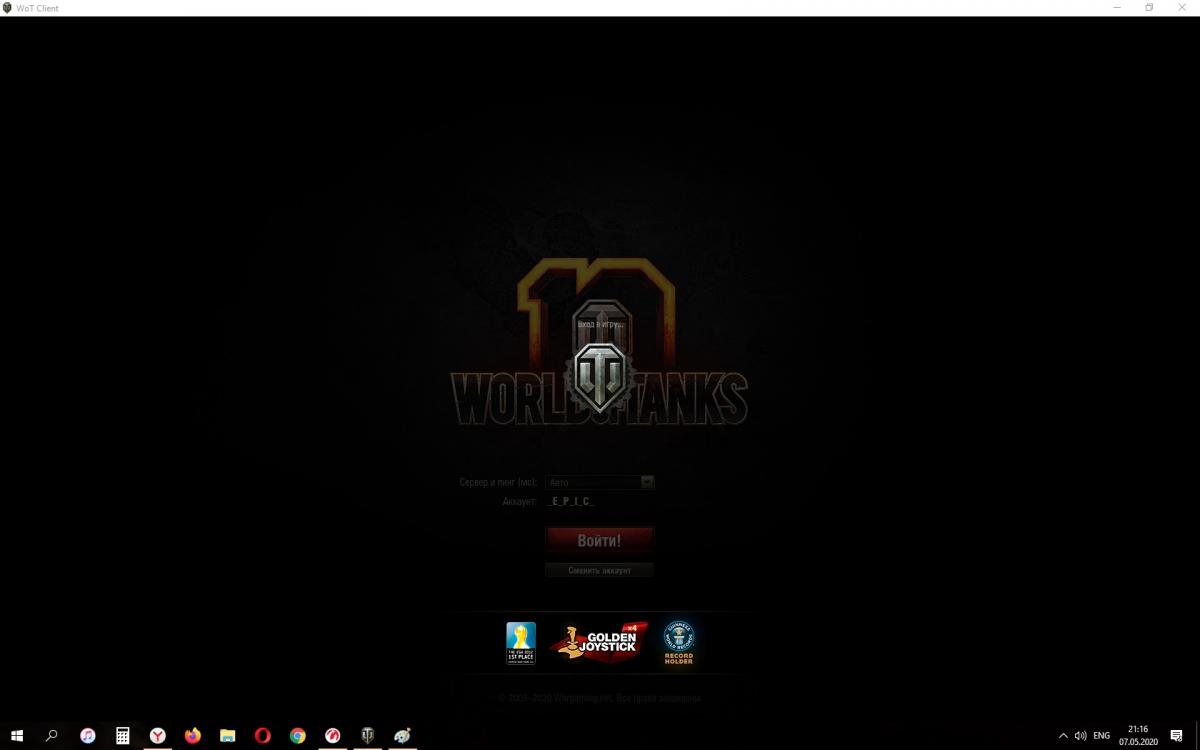Click the red Войти! login button
1200x750 pixels.
click(599, 540)
